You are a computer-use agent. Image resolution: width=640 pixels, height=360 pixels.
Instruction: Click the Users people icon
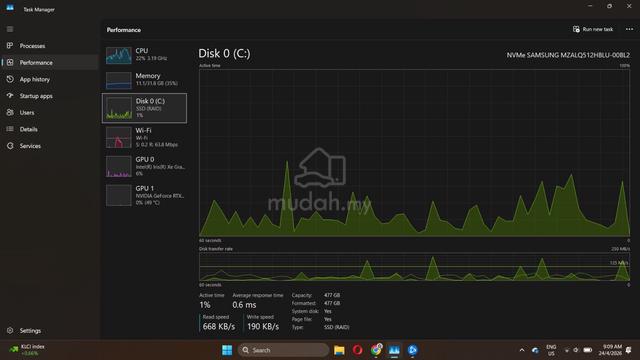(10, 112)
